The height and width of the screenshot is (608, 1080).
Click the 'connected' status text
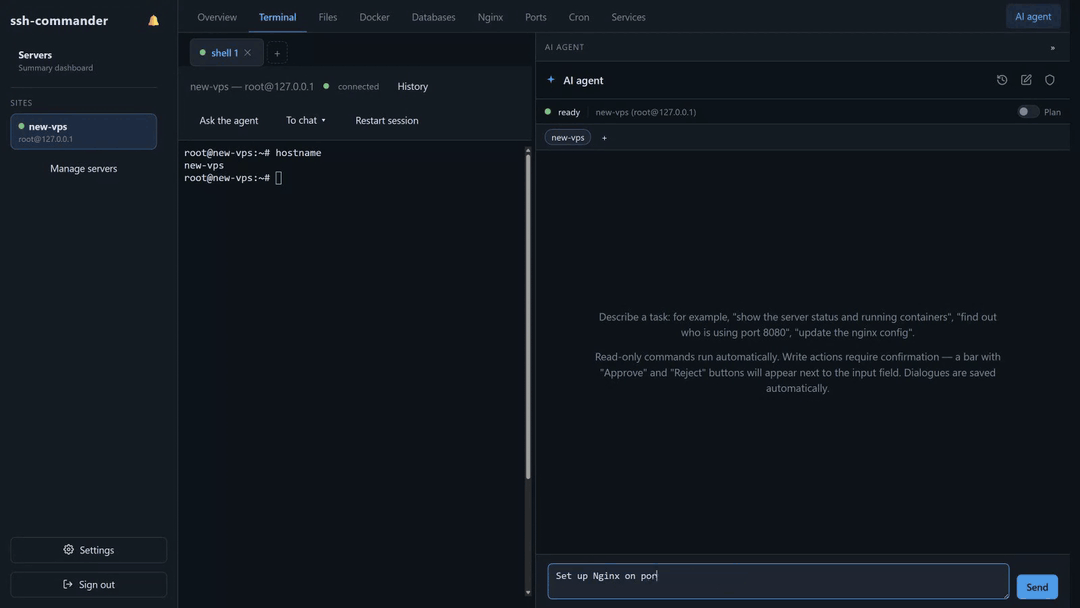click(x=358, y=87)
